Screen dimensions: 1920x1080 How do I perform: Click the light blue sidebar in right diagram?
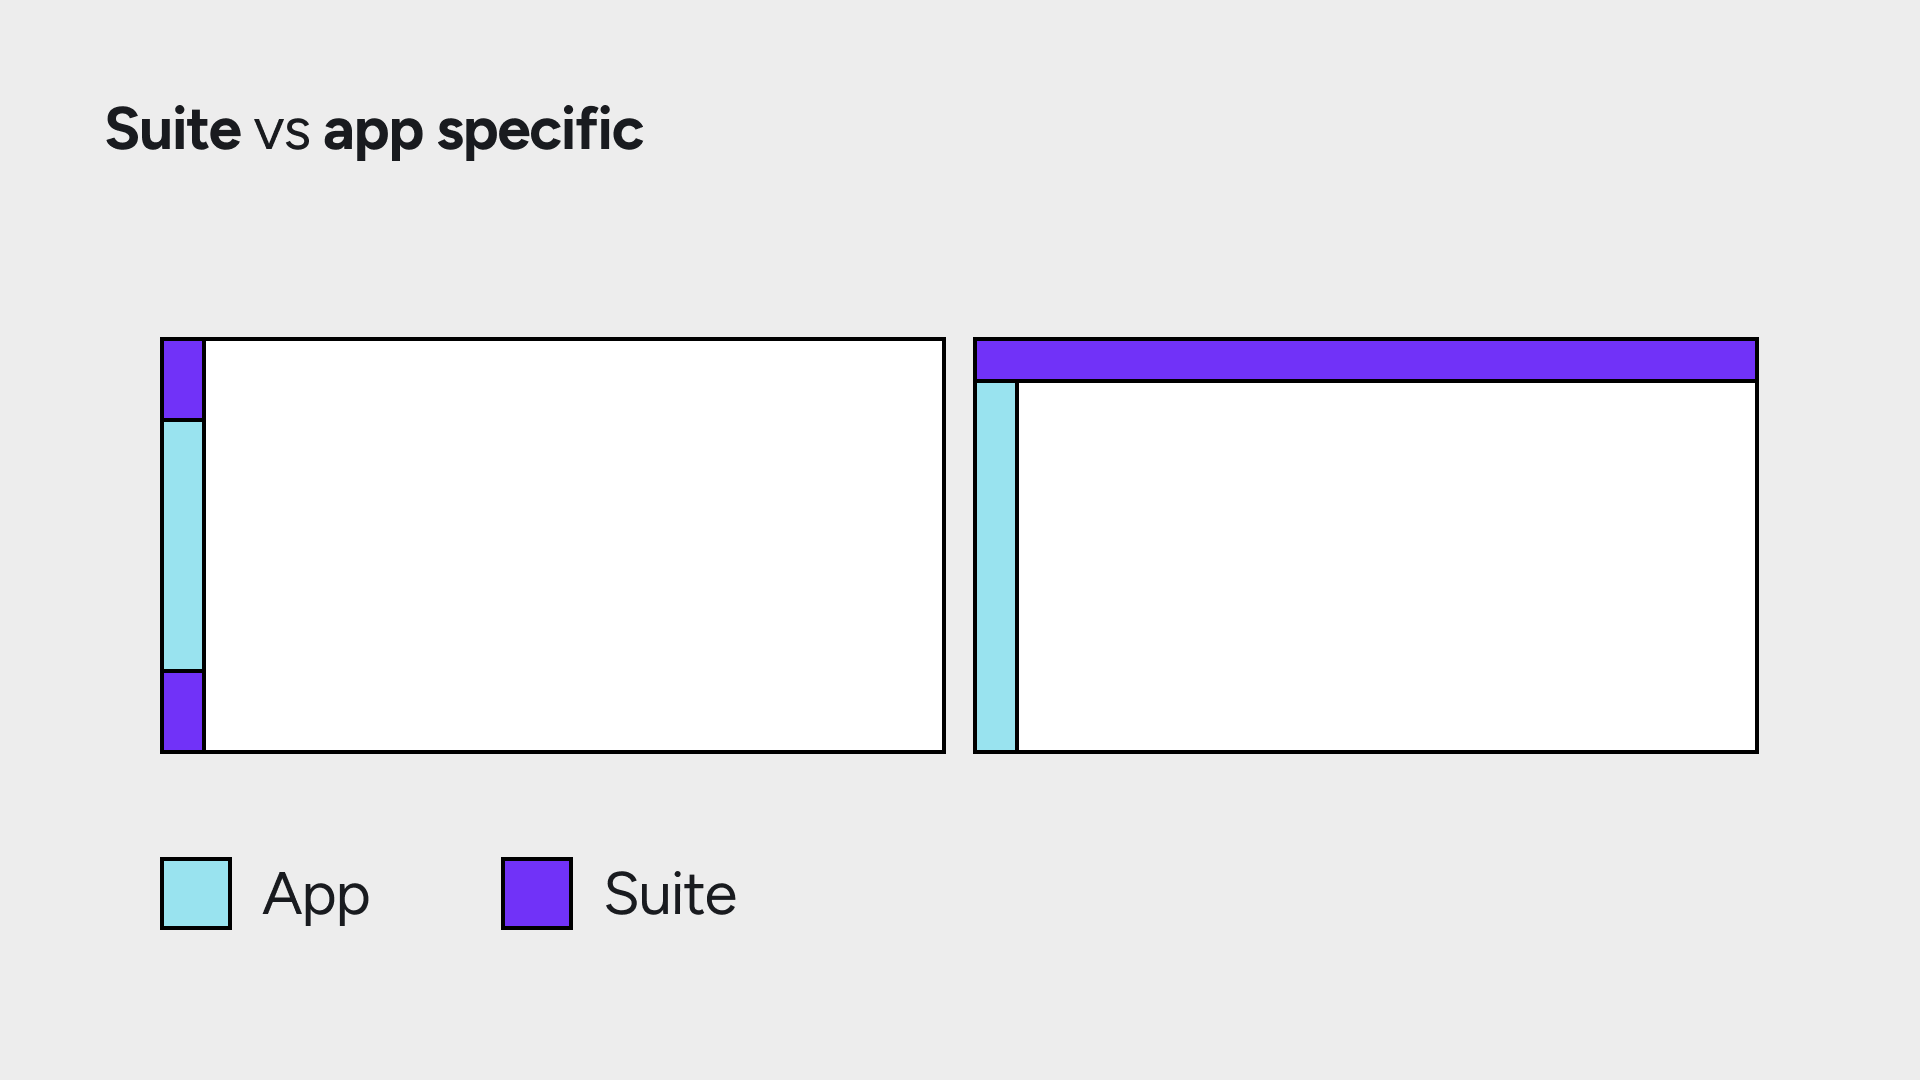click(x=996, y=567)
